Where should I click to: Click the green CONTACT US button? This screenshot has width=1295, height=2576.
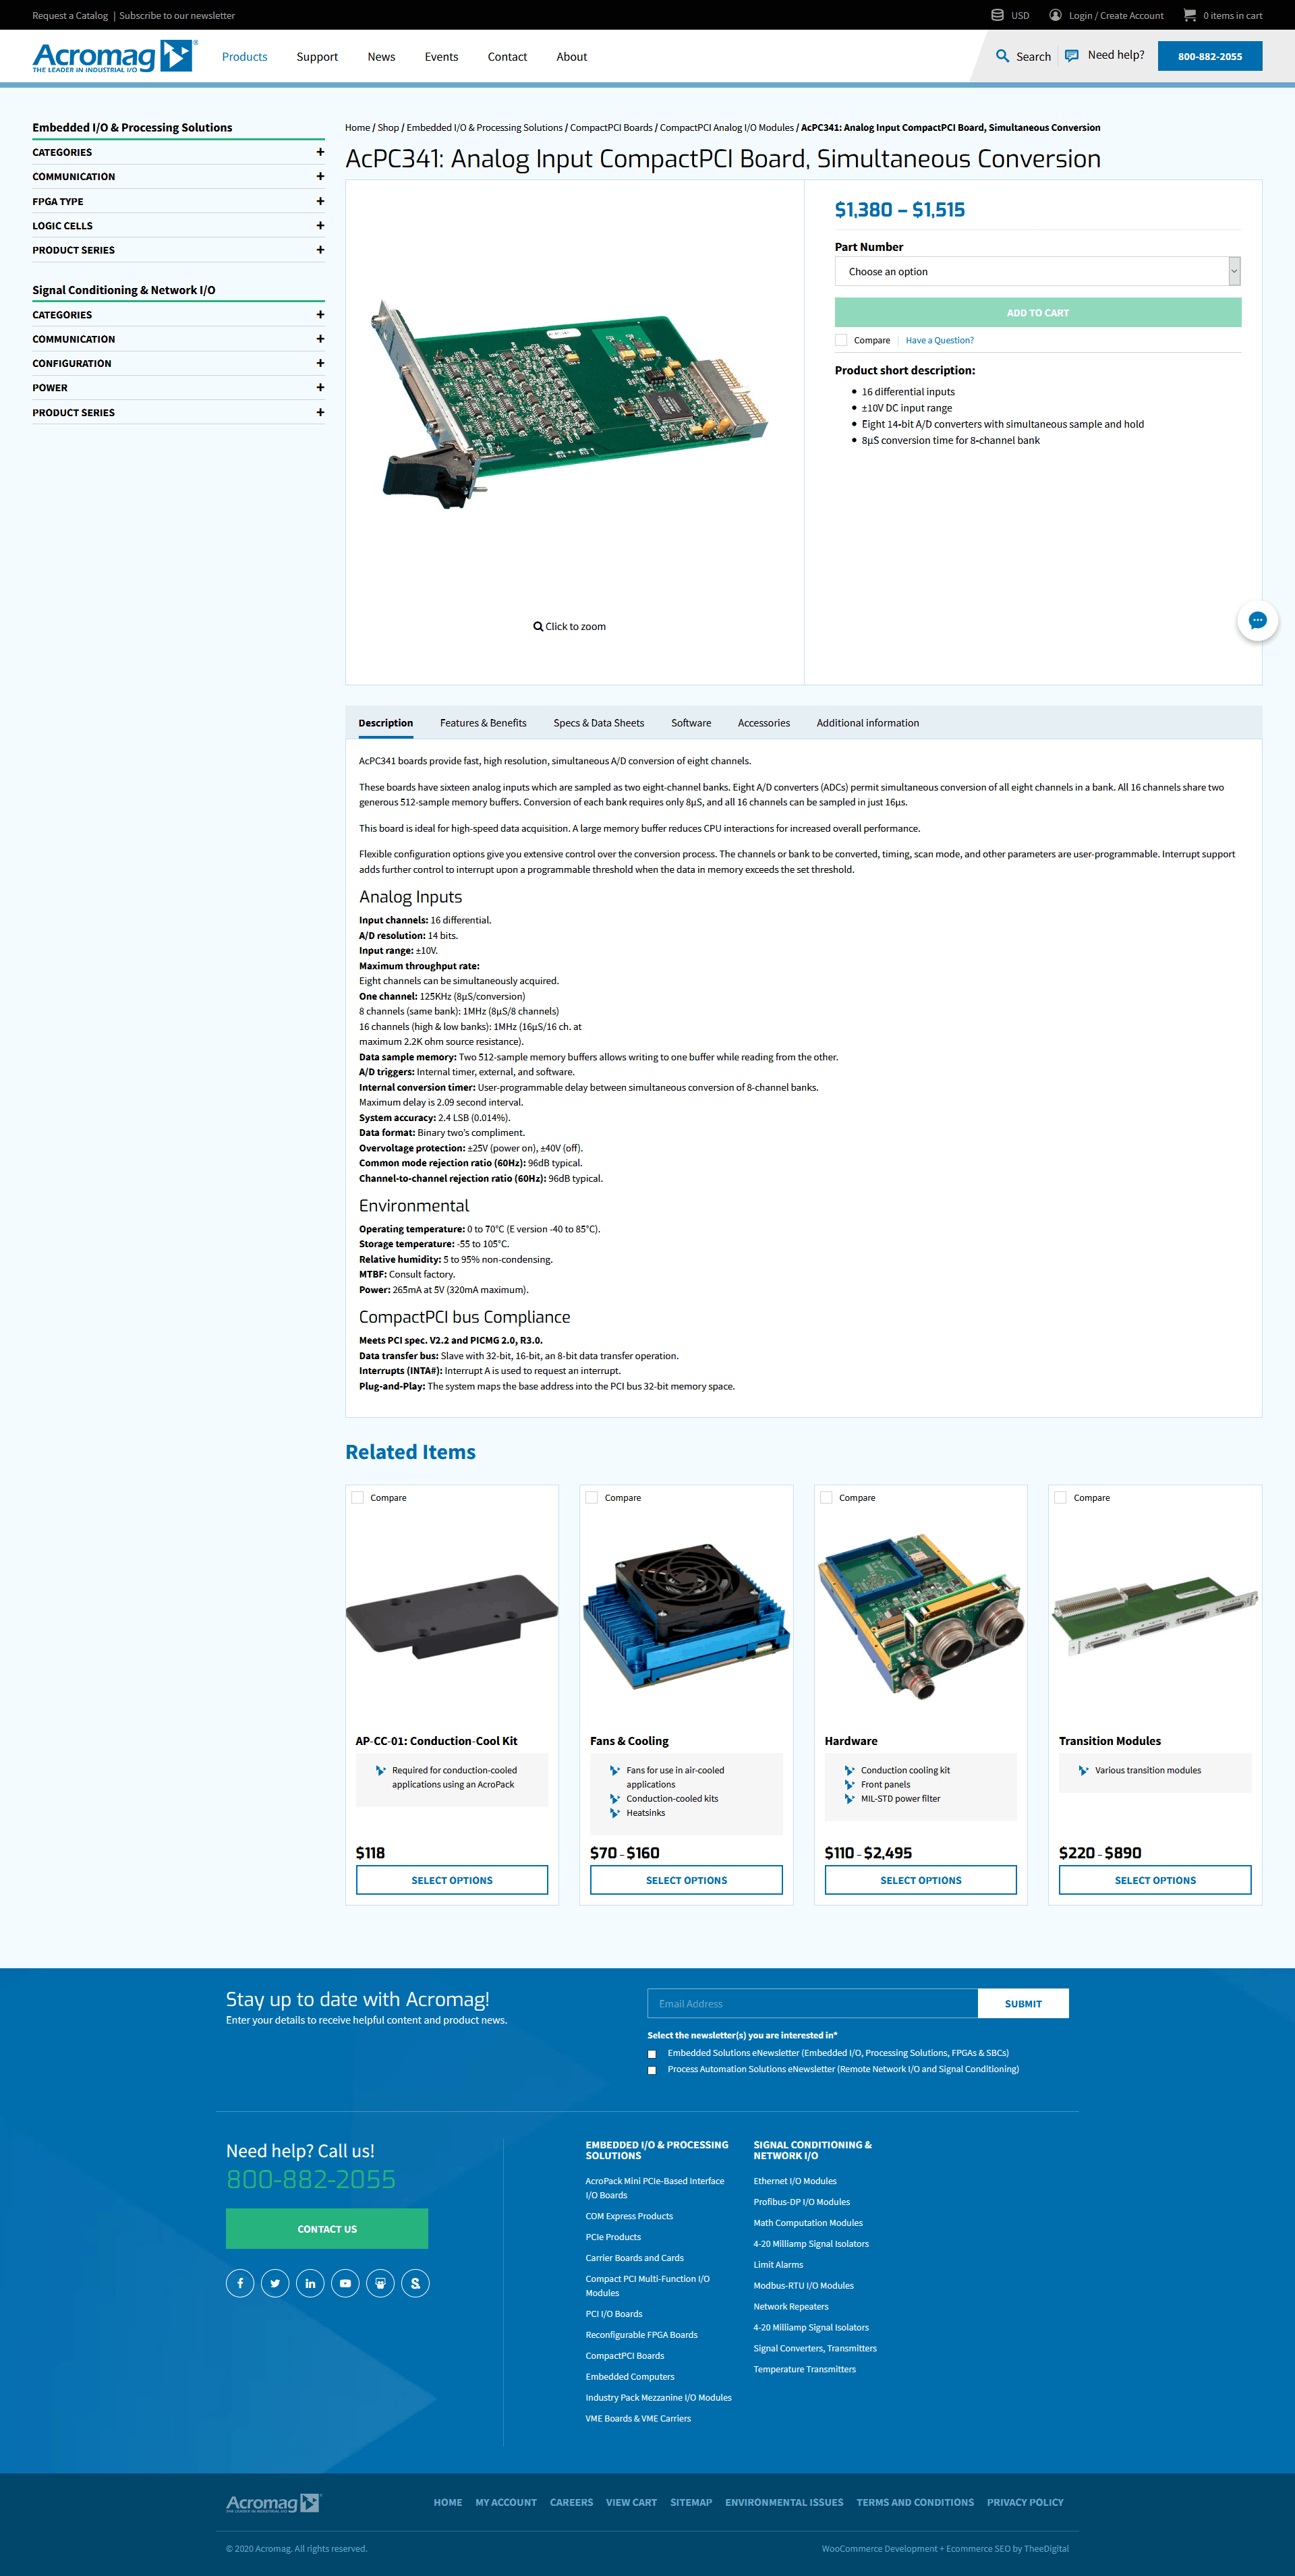pyautogui.click(x=327, y=2229)
